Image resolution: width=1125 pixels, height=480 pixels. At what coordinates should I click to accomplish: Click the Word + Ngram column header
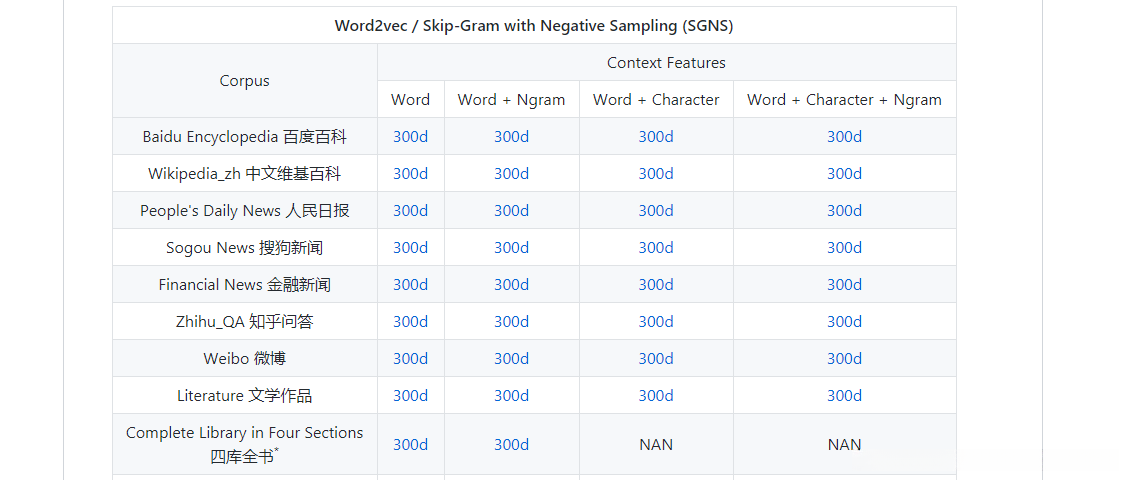tap(512, 100)
